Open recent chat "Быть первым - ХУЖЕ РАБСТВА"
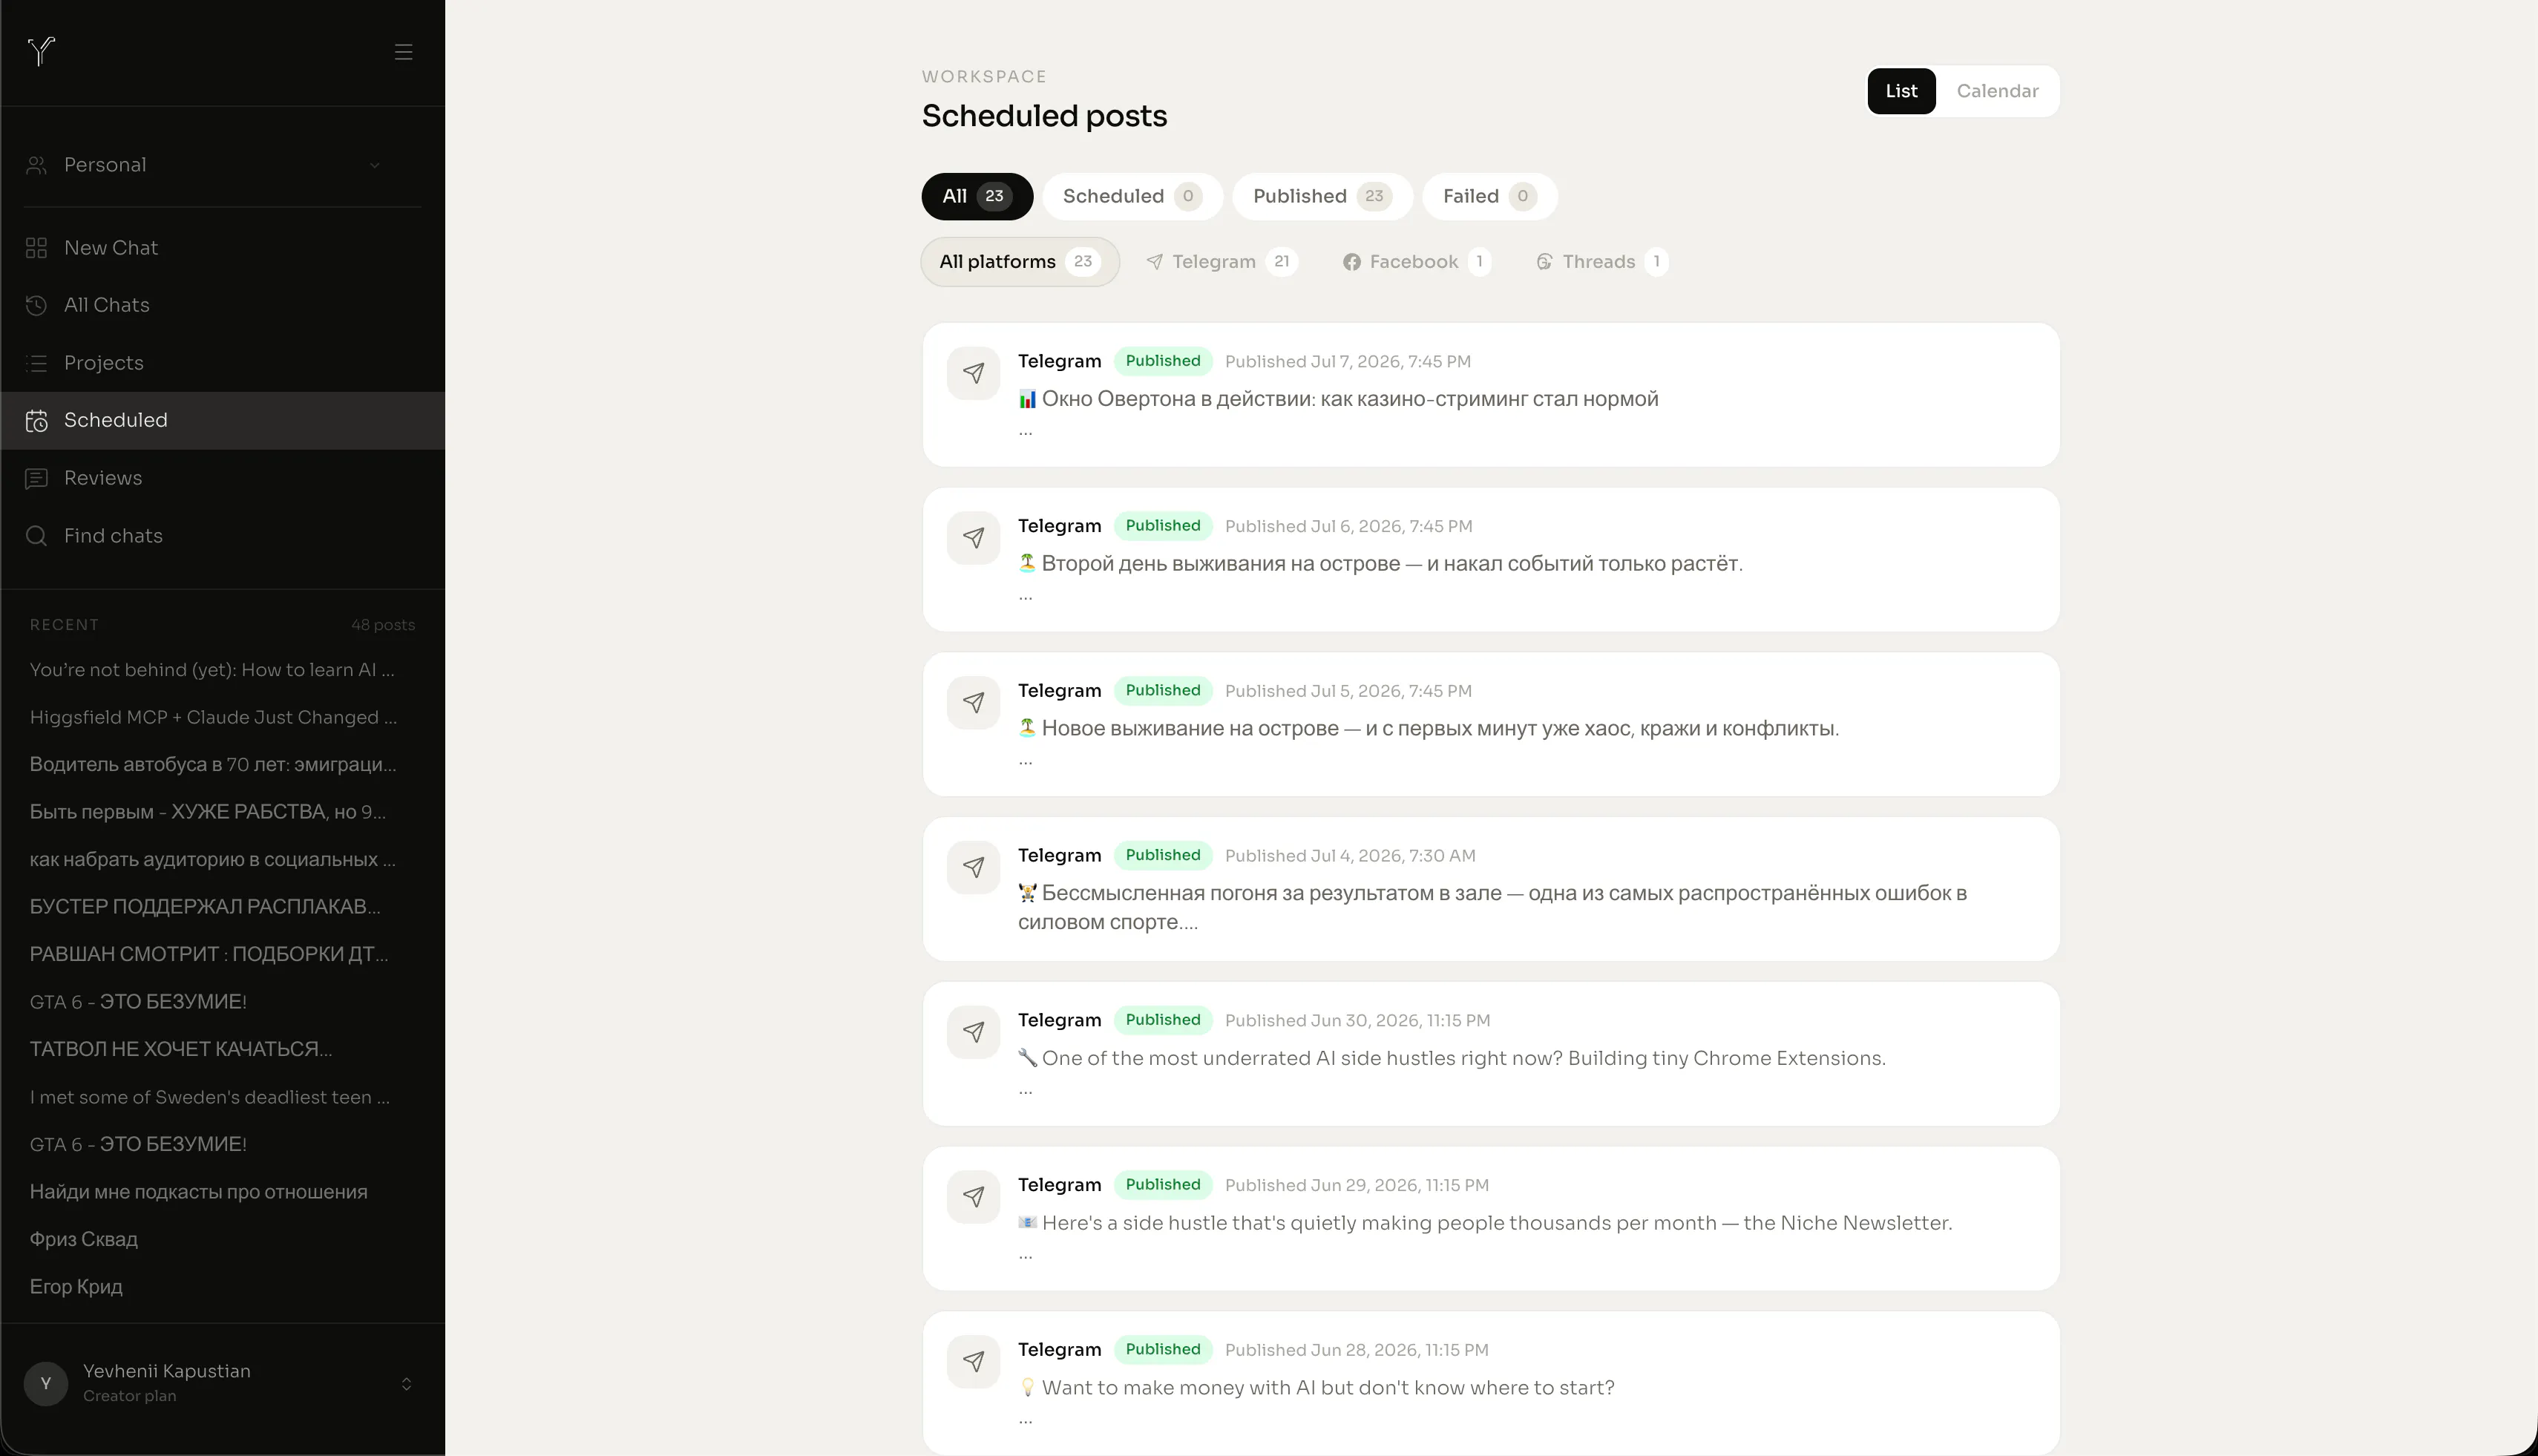The height and width of the screenshot is (1456, 2538). click(x=208, y=812)
